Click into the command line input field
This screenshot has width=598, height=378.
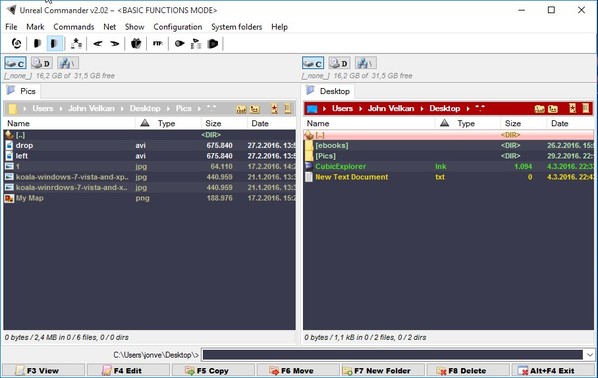[392, 355]
